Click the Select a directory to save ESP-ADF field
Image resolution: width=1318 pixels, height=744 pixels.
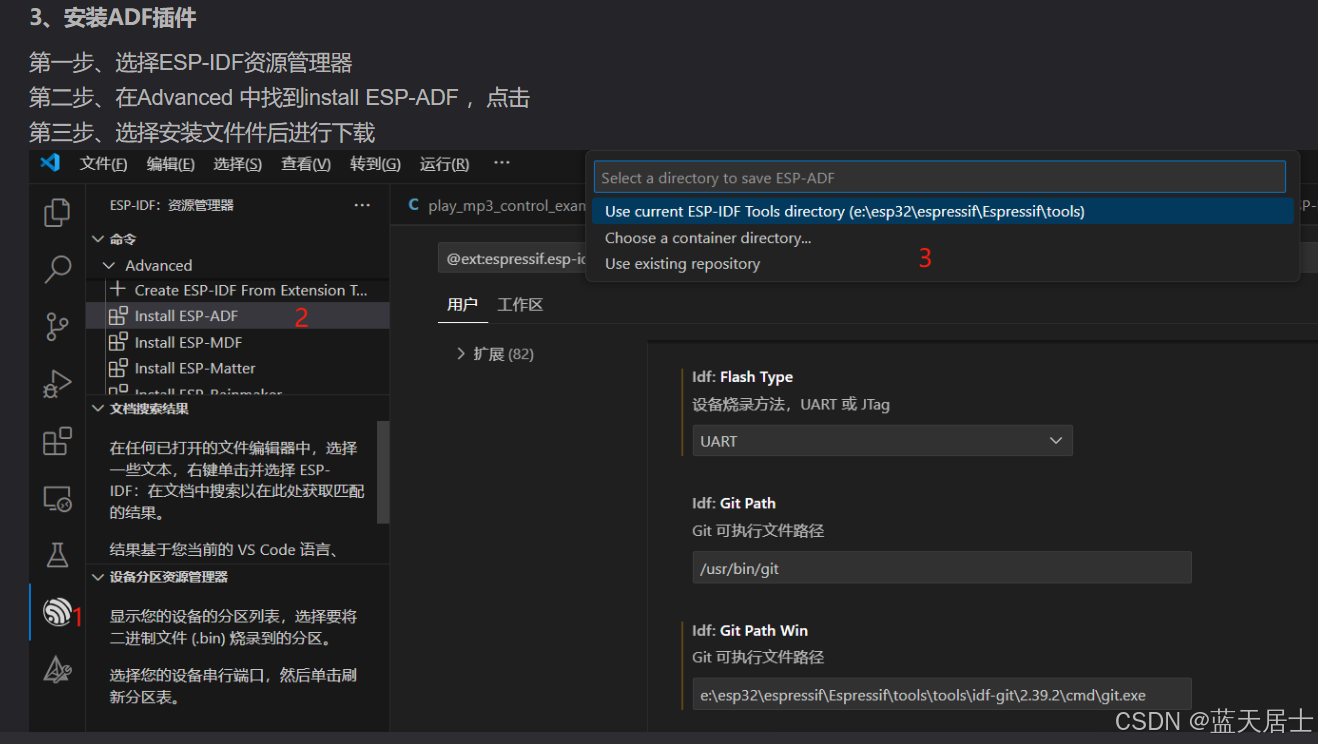(940, 178)
